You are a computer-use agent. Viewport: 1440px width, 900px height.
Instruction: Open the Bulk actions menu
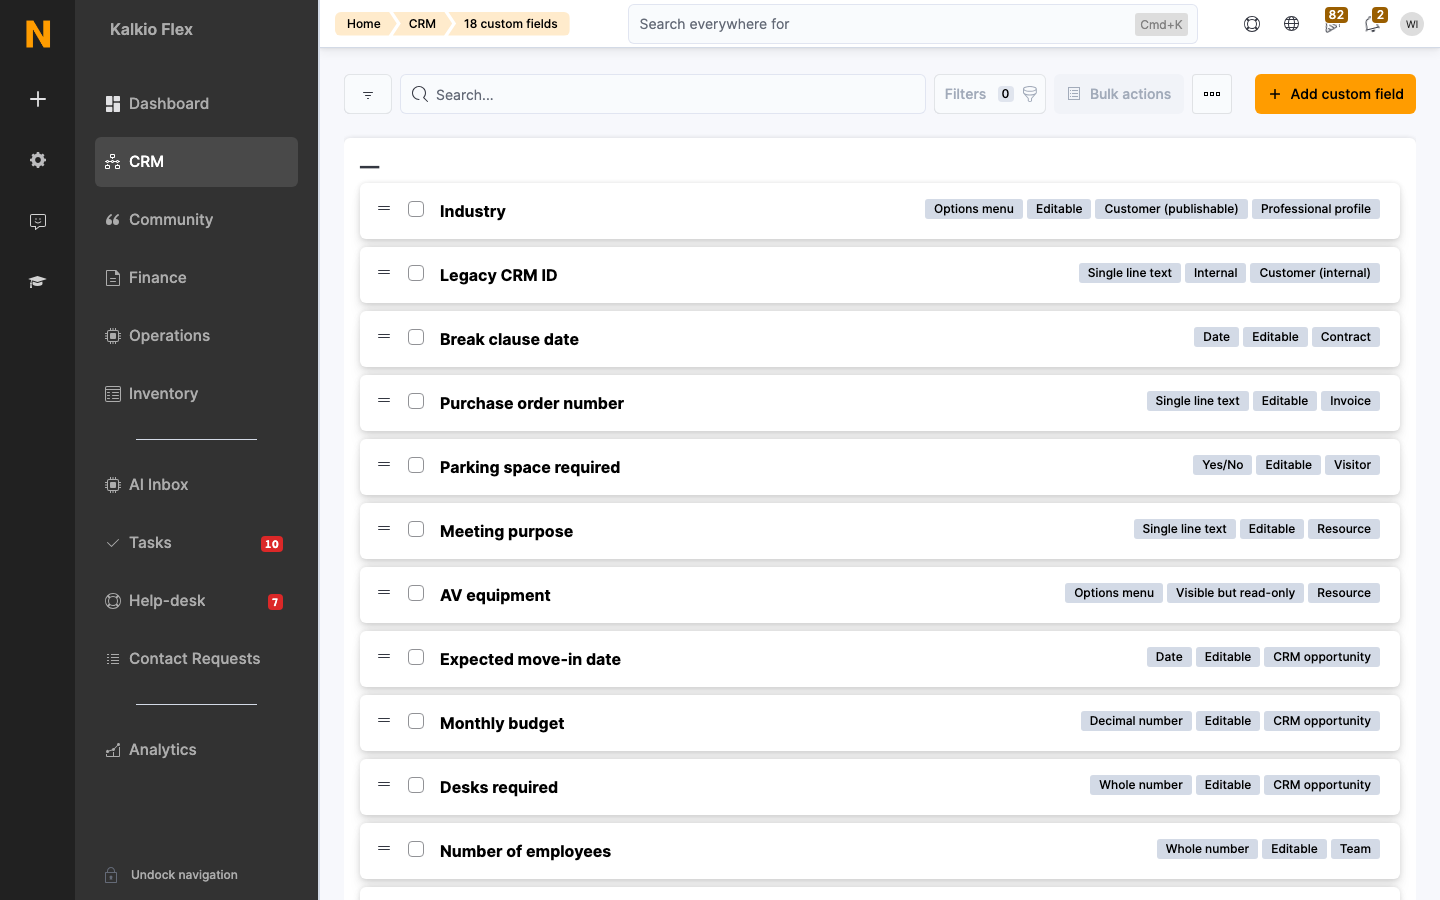[x=1119, y=94]
